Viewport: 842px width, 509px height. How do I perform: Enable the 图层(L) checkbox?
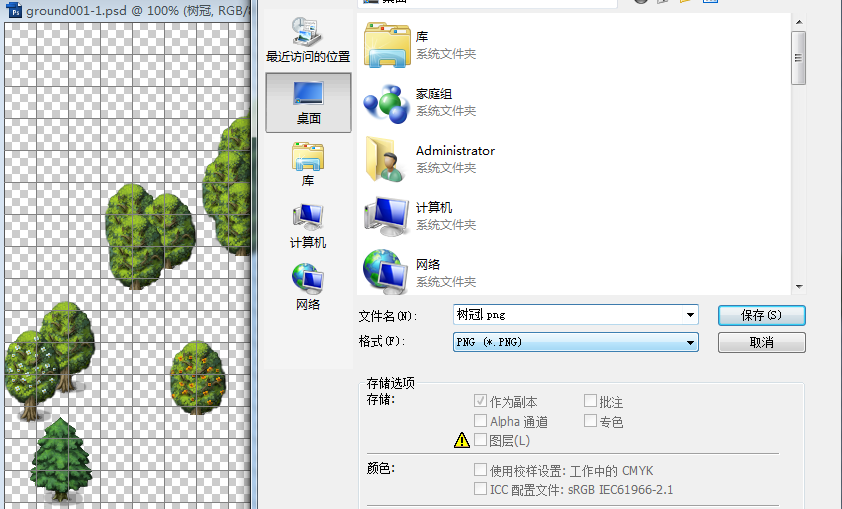[x=481, y=440]
